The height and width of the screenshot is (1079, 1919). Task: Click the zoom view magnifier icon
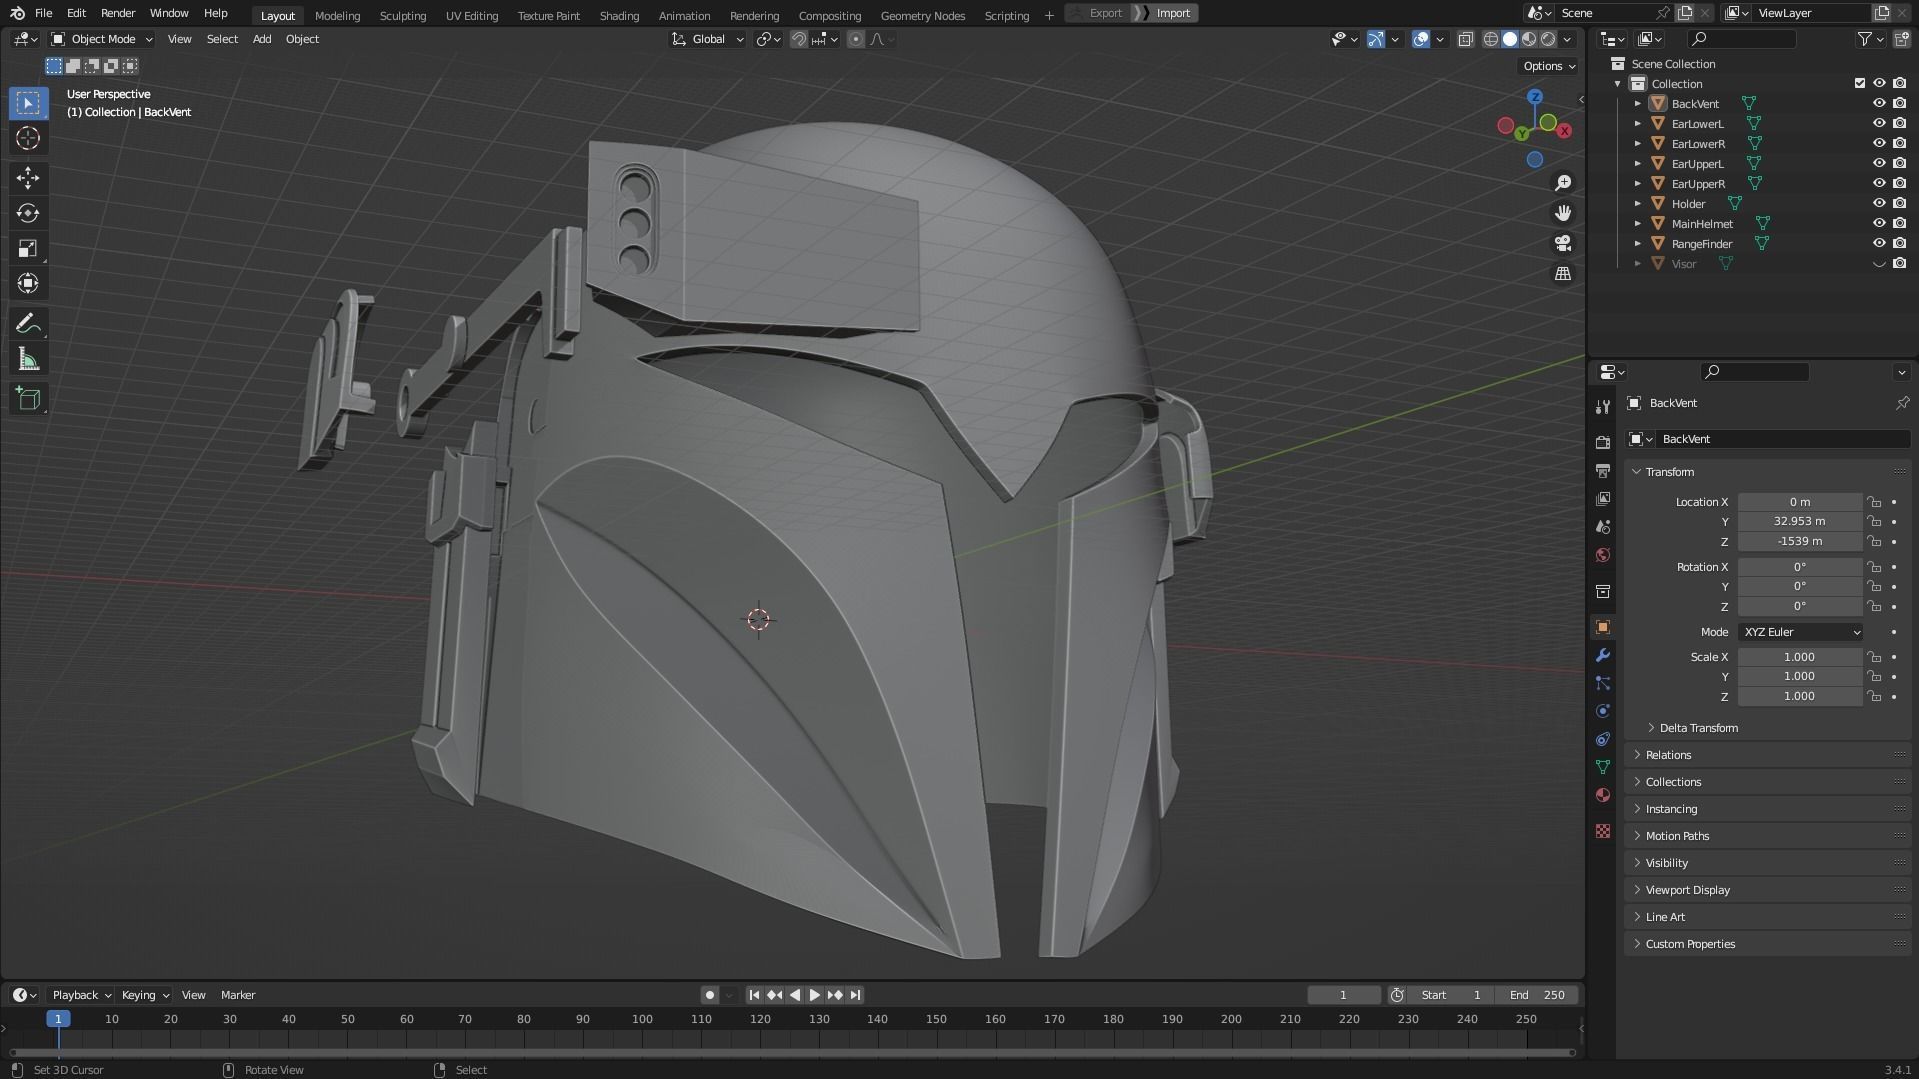pyautogui.click(x=1563, y=183)
